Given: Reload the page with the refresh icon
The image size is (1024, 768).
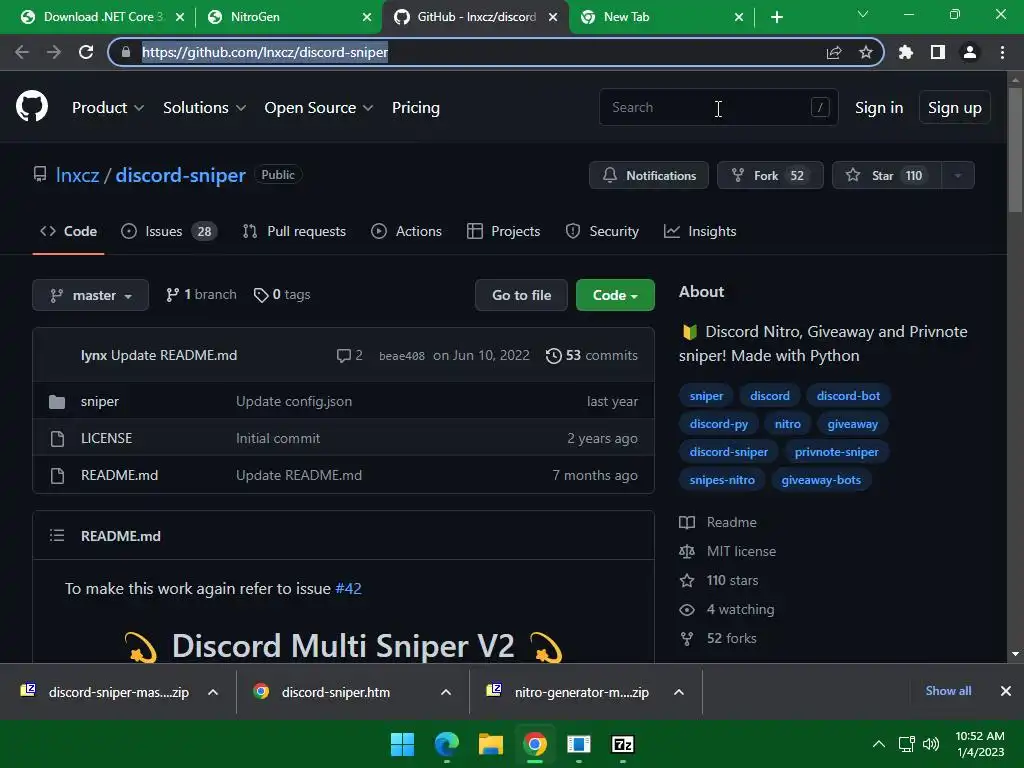Looking at the screenshot, I should click(86, 52).
